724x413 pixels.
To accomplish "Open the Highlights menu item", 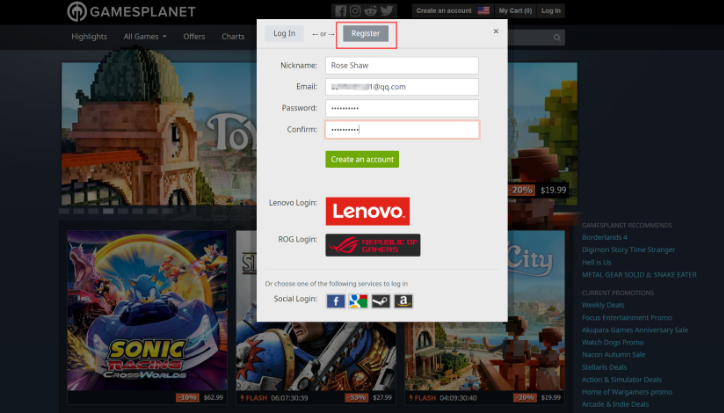I will [89, 36].
